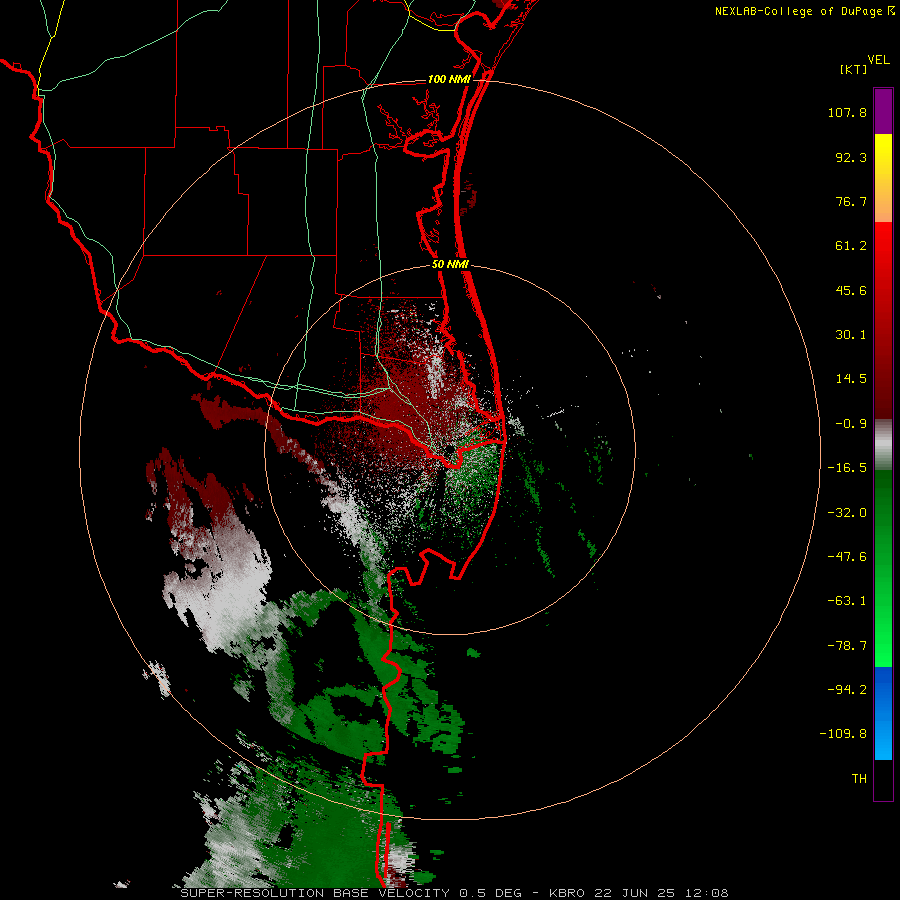
Task: Click the 30.1 velocity scale value
Action: coord(851,335)
